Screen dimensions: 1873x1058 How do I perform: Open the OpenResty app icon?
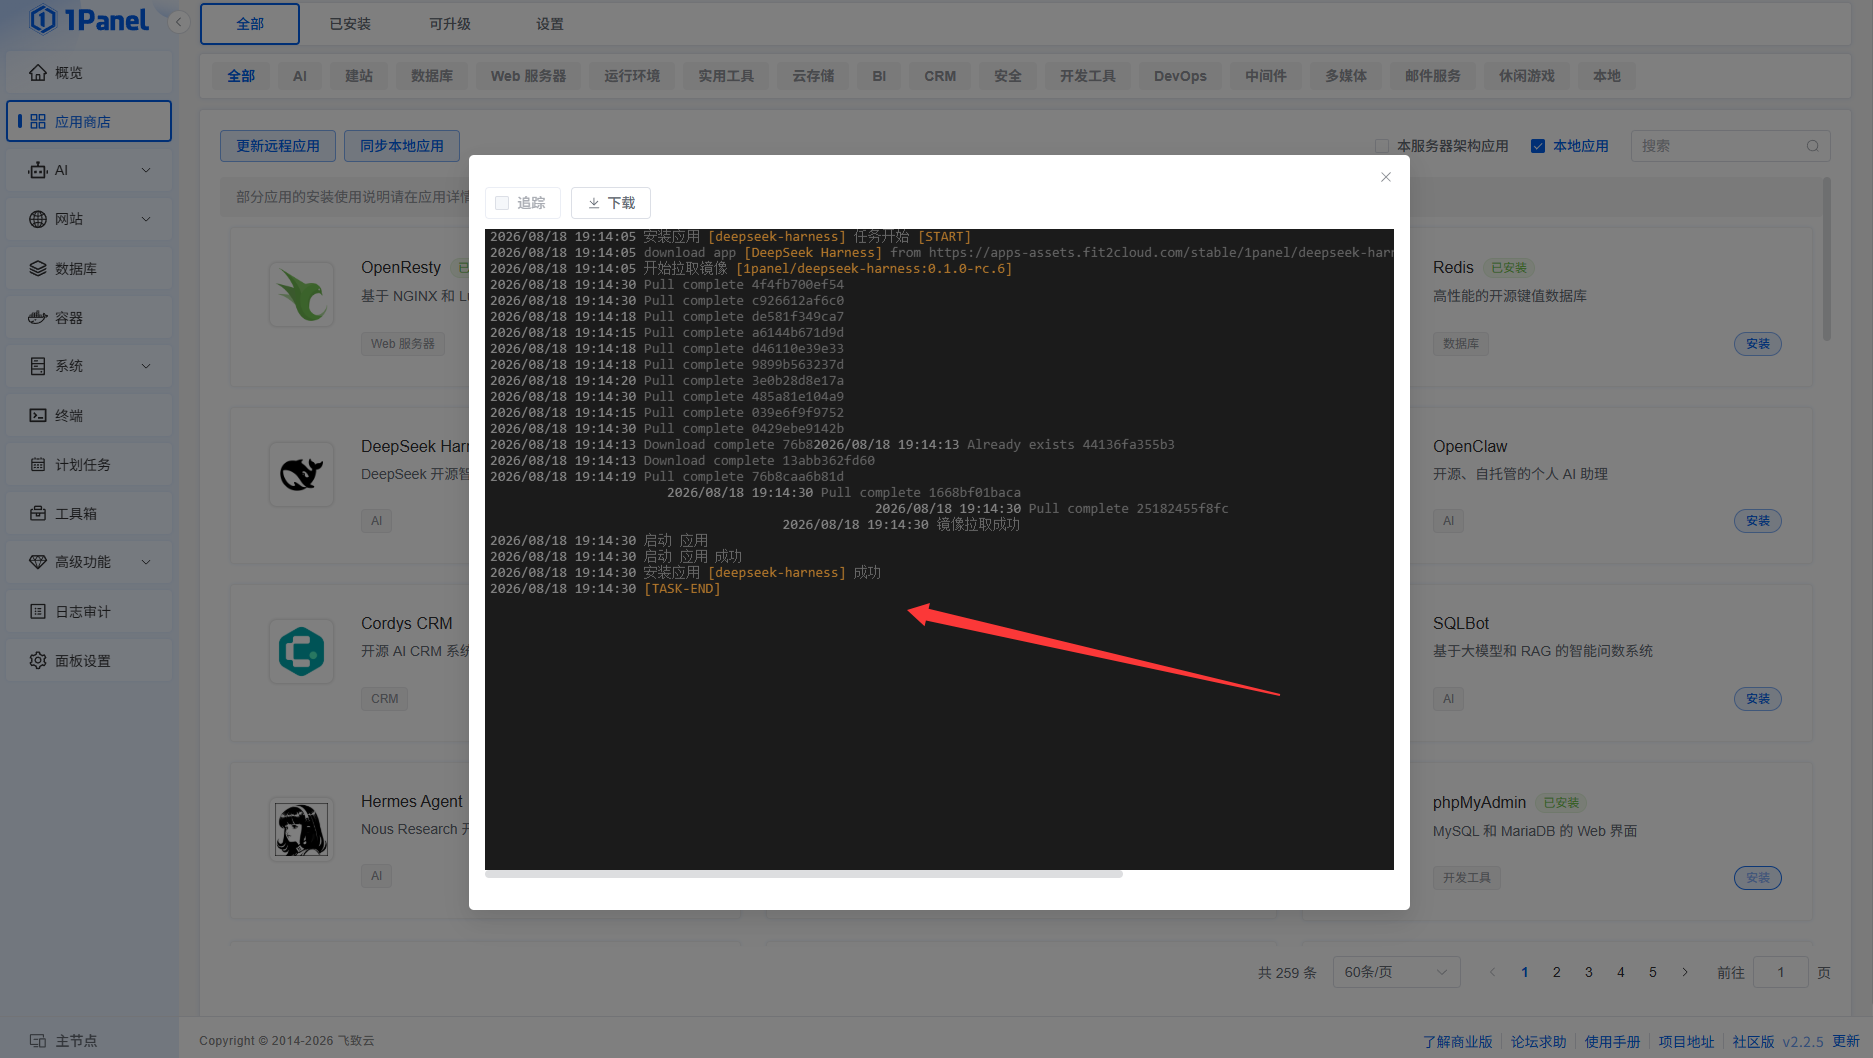coord(301,294)
